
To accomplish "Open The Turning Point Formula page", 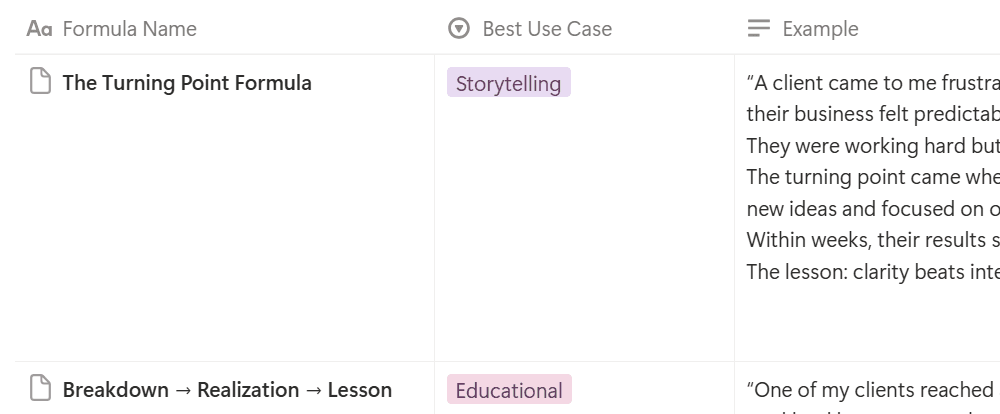I will coord(187,83).
